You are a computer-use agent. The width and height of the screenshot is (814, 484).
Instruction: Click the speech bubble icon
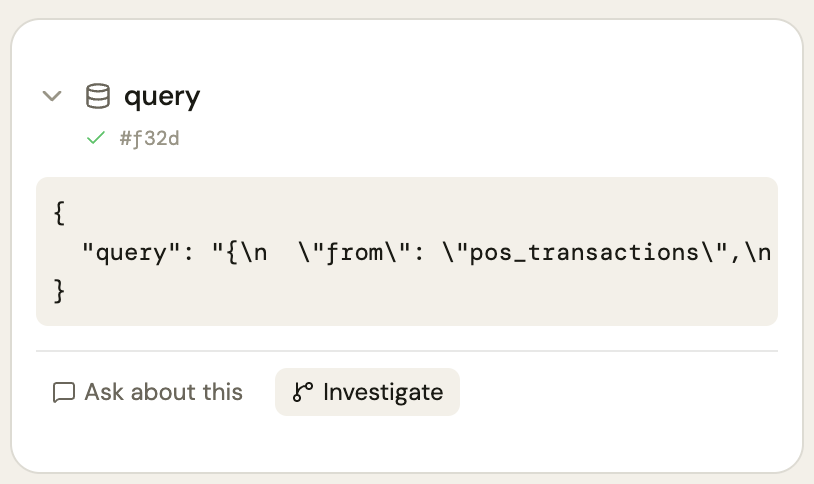pos(64,392)
